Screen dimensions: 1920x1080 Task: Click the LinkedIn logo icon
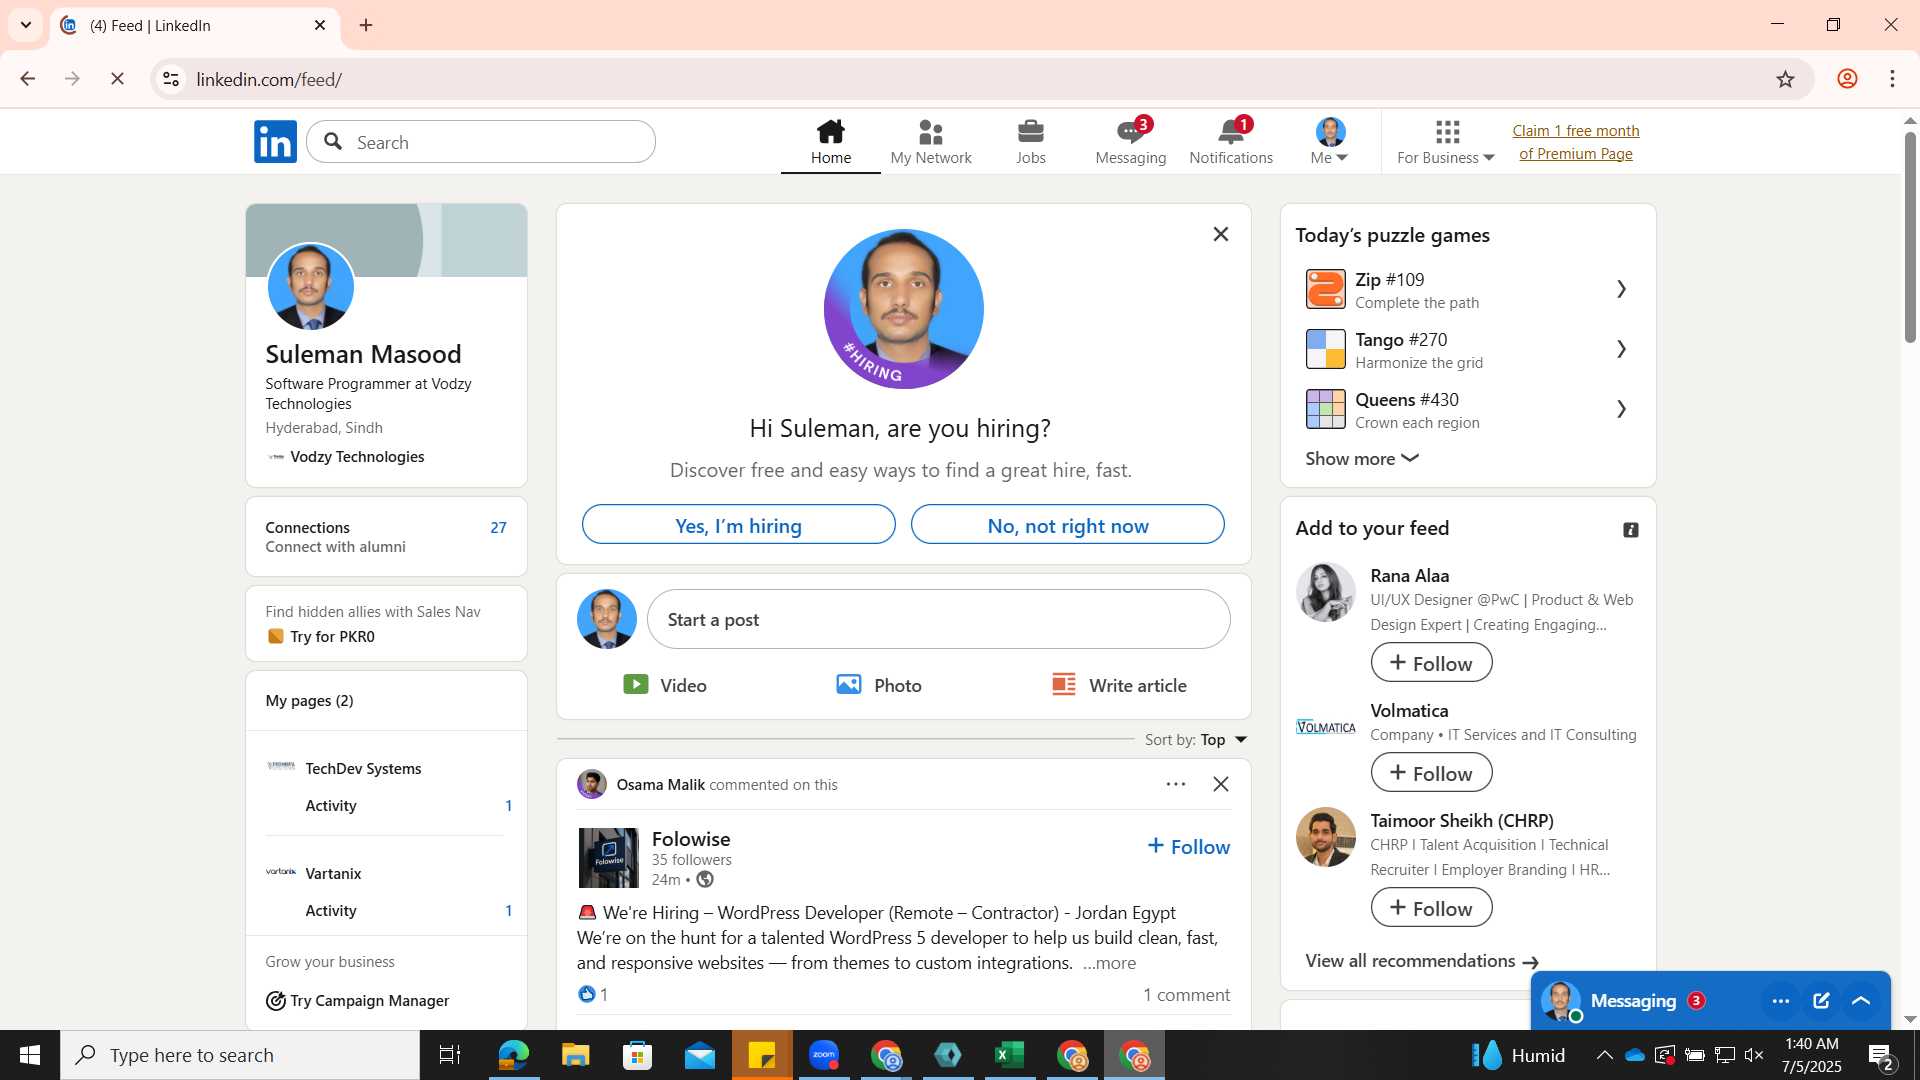(x=275, y=142)
